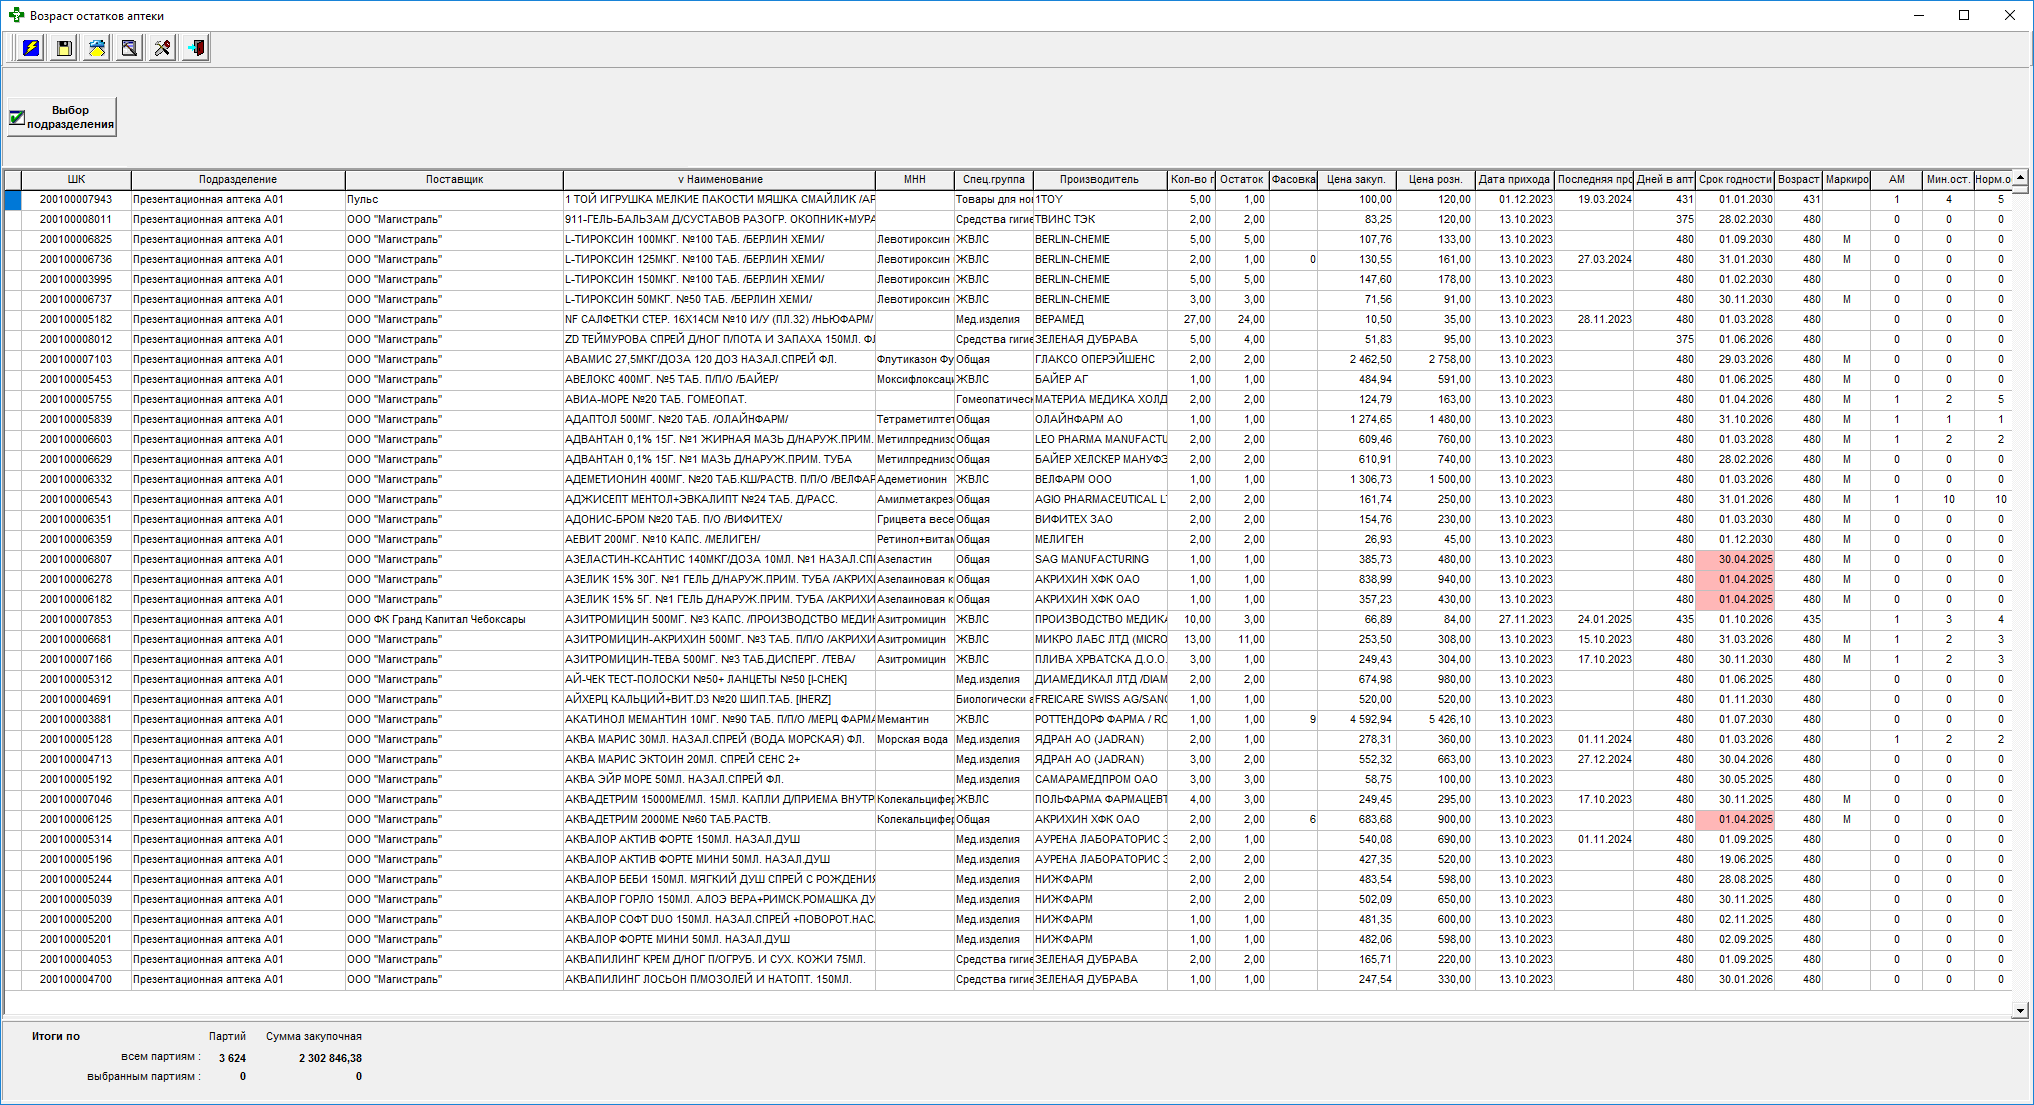
Task: Click the cloud and yellow diamond toolbar icon
Action: [97, 48]
